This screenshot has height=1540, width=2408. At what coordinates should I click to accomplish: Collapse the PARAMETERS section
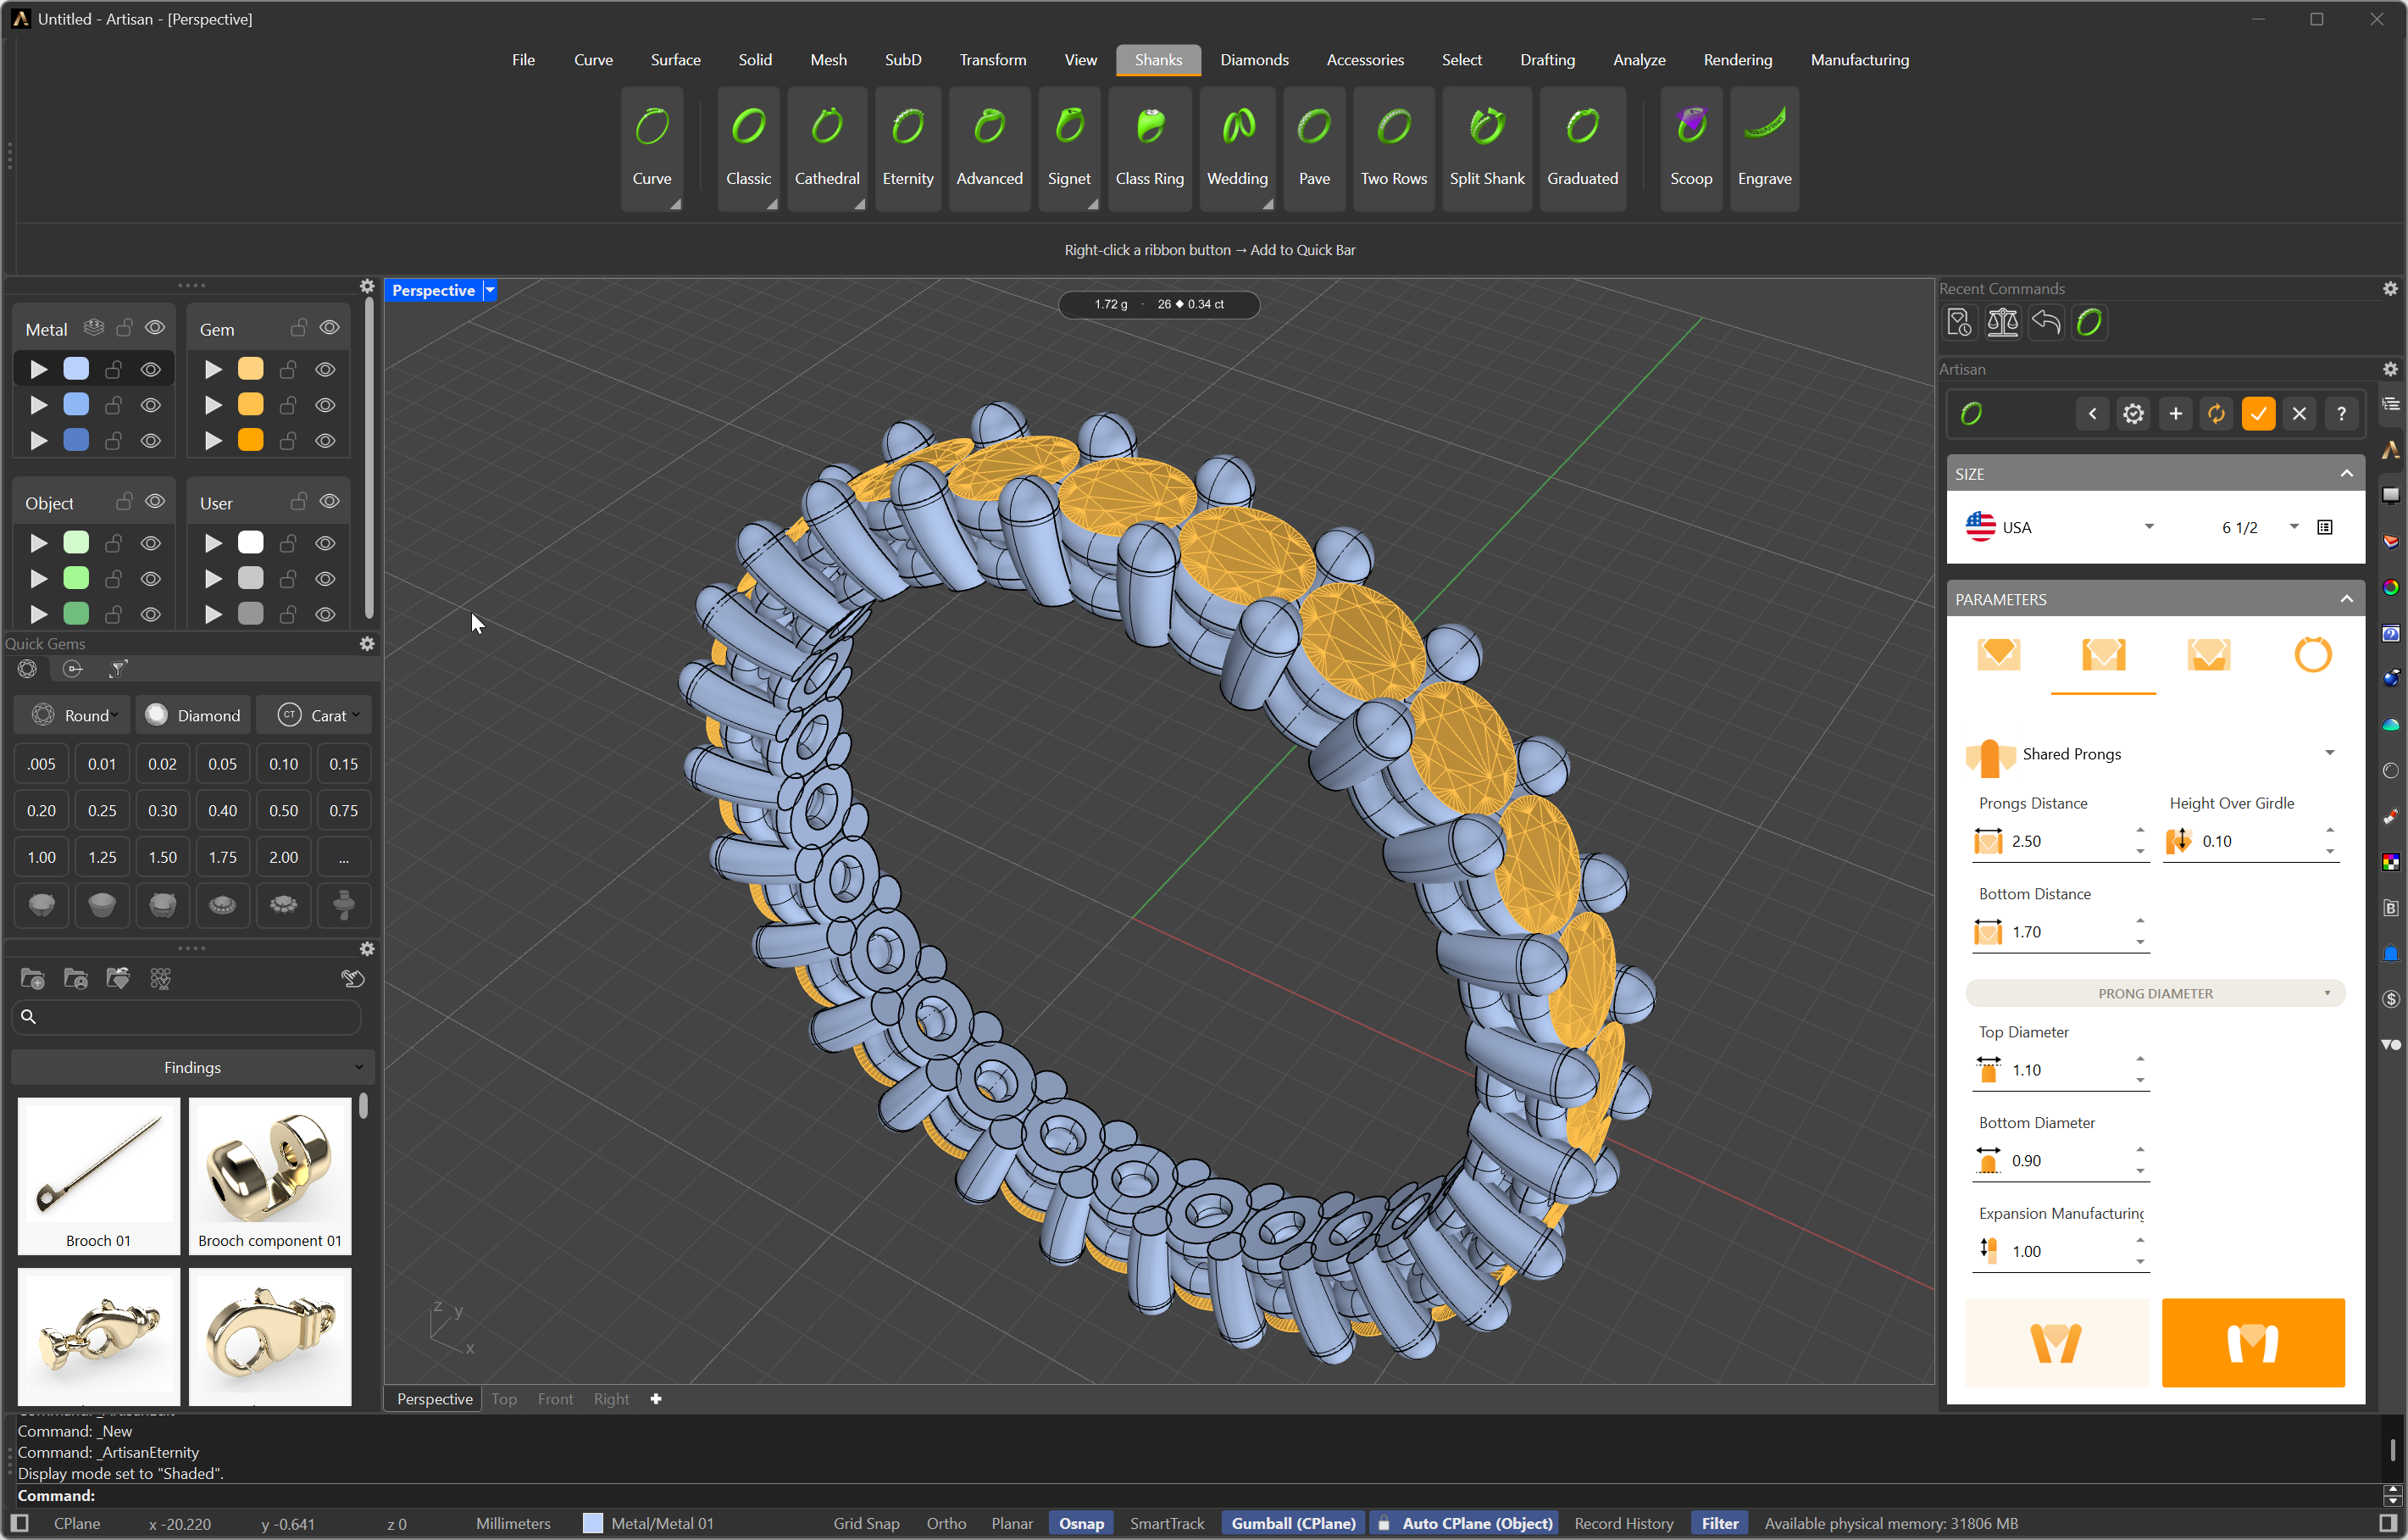point(2346,598)
